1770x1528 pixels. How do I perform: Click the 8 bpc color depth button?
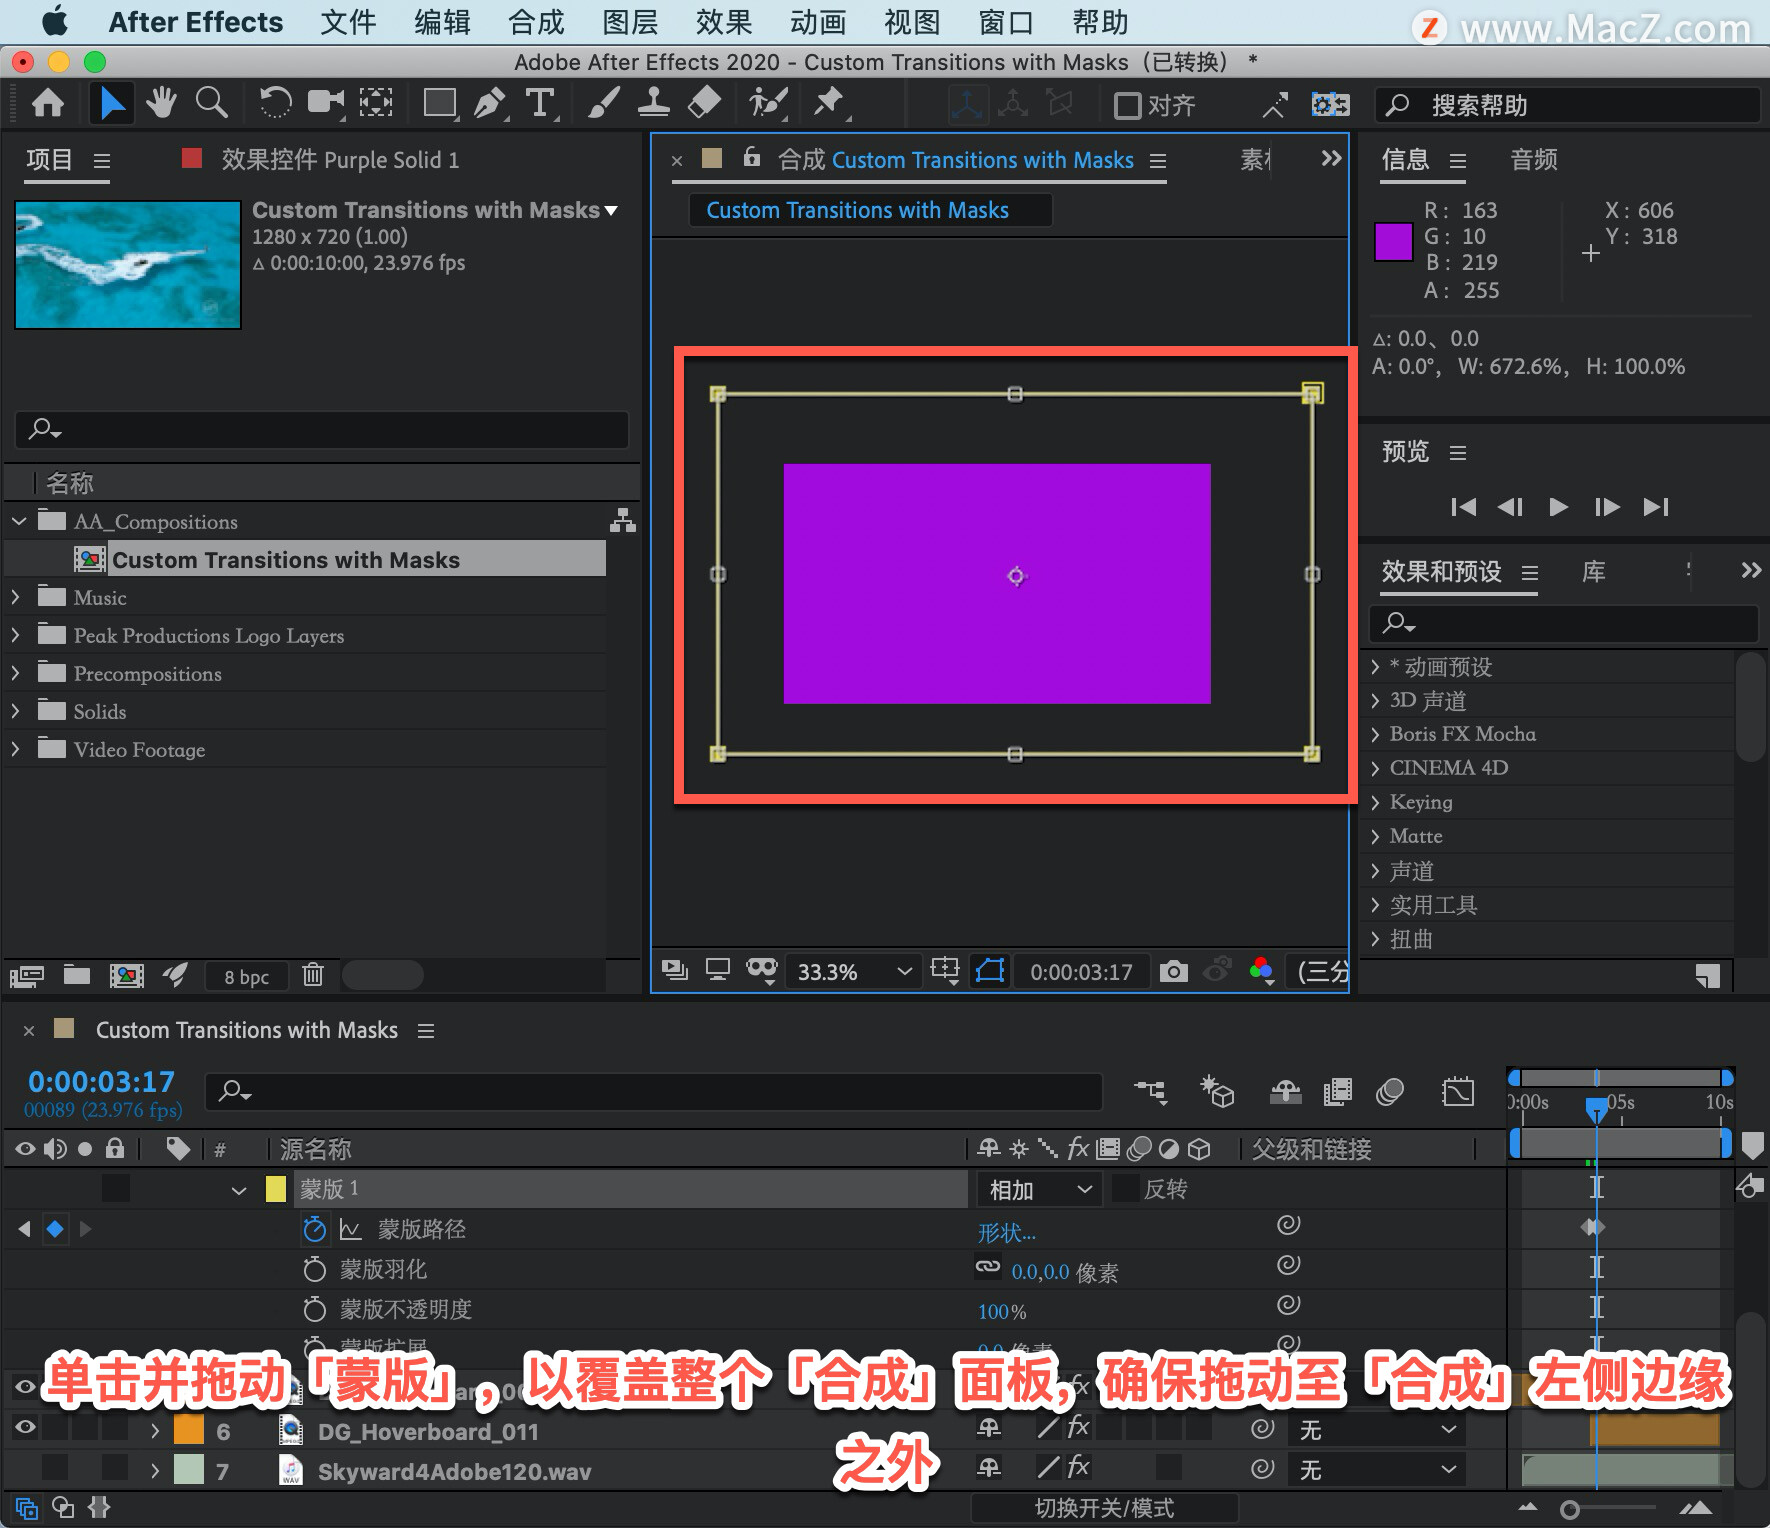tap(246, 977)
